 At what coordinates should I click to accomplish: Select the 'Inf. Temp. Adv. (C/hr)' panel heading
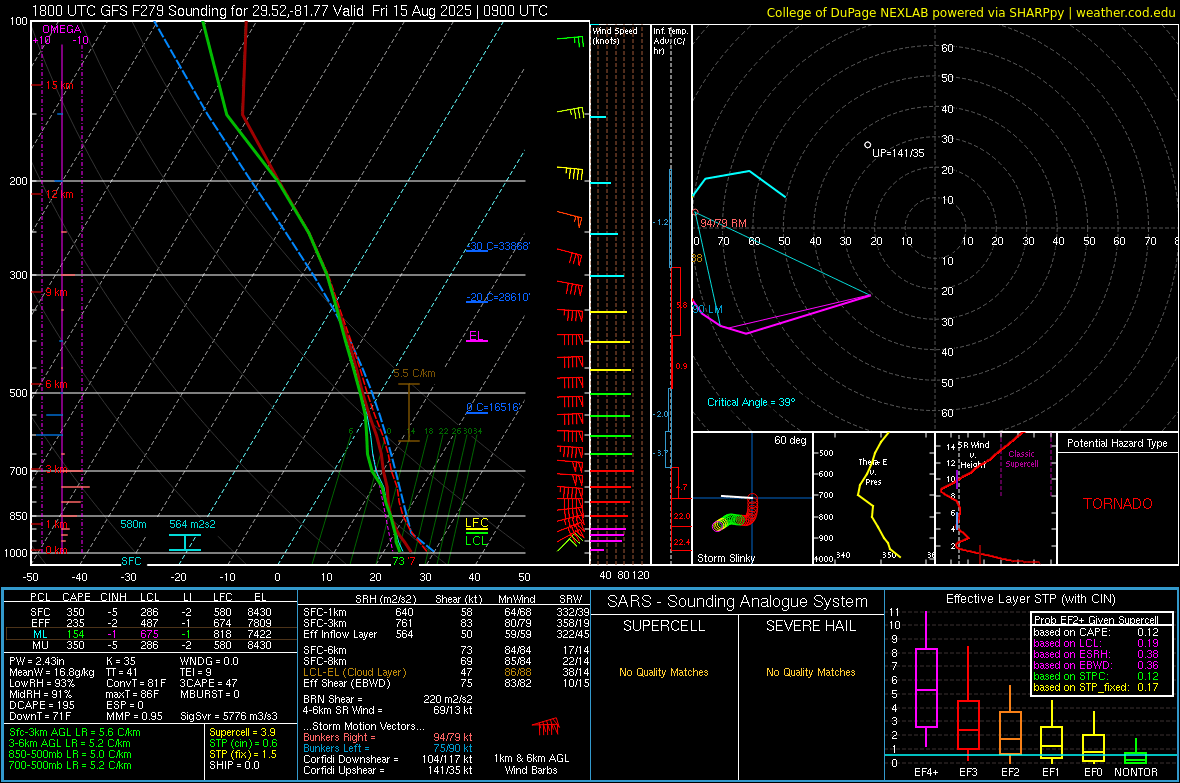670,41
